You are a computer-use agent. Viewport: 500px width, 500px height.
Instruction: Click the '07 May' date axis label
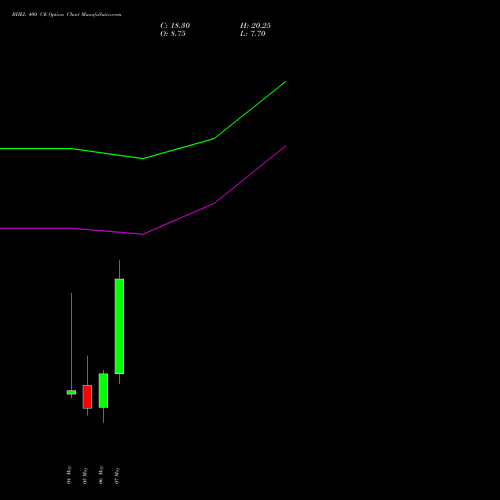pos(117,475)
